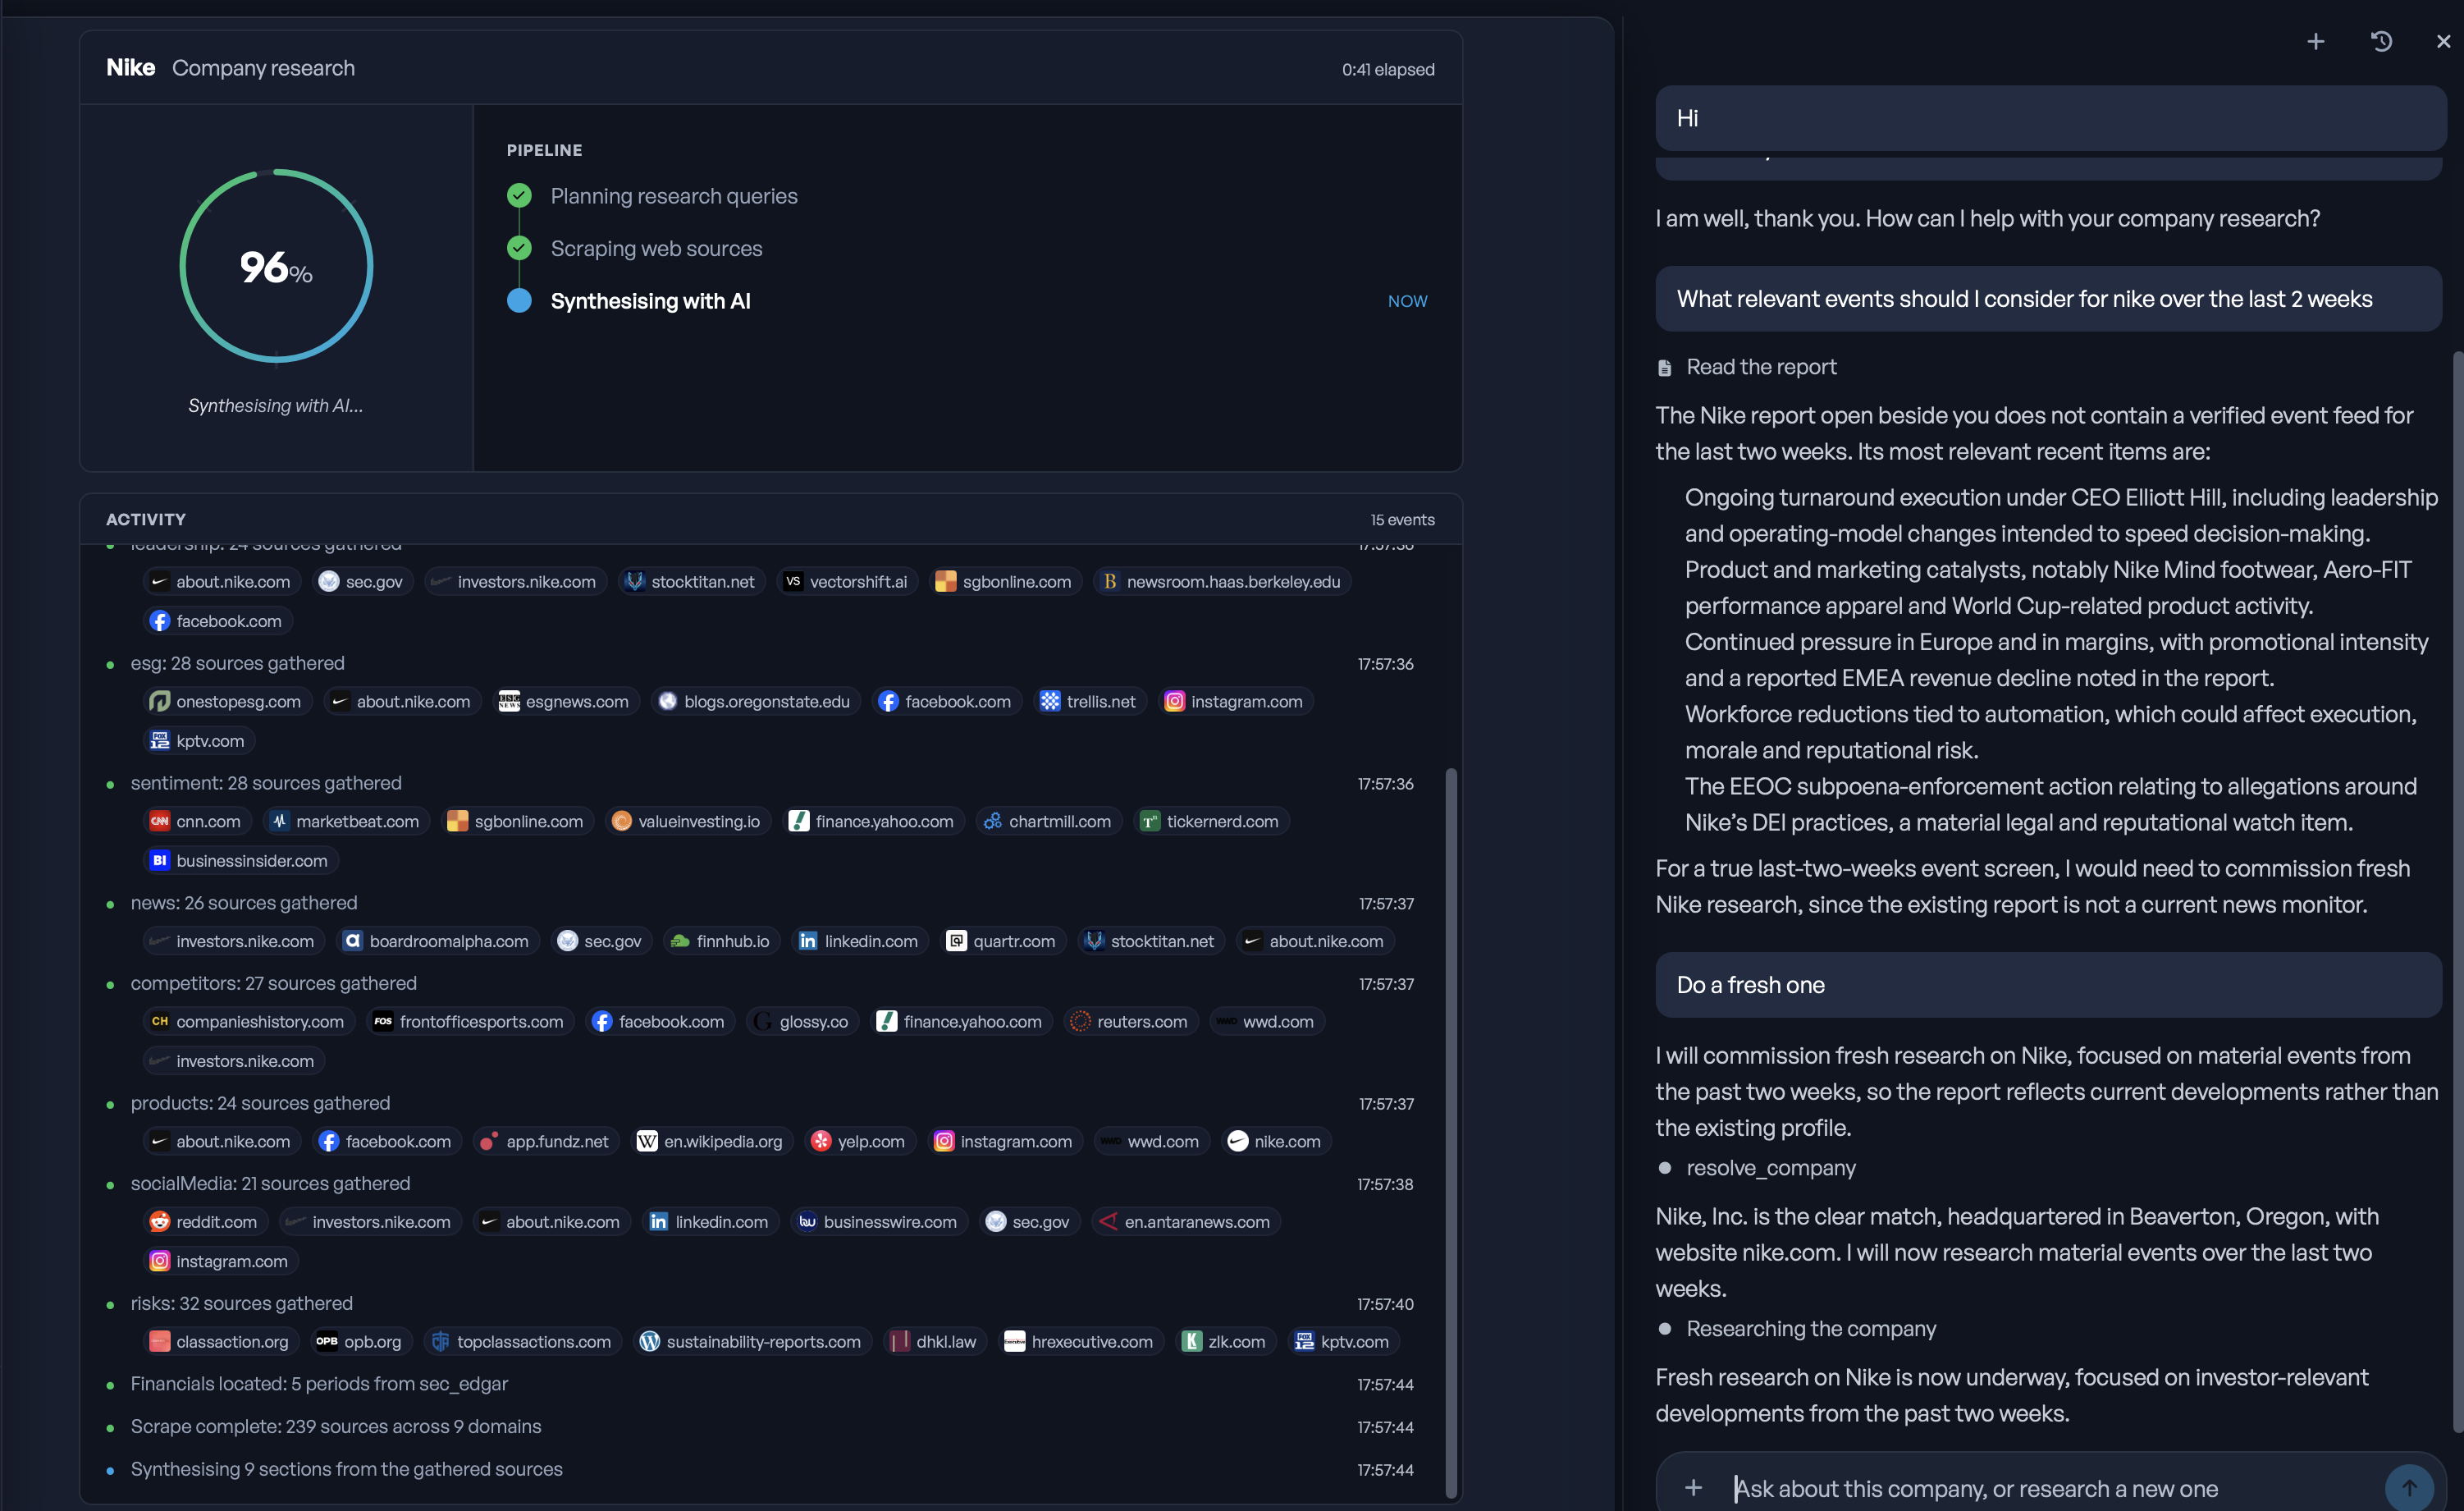Click the 96% progress ring
This screenshot has height=1511, width=2464.
tap(276, 266)
